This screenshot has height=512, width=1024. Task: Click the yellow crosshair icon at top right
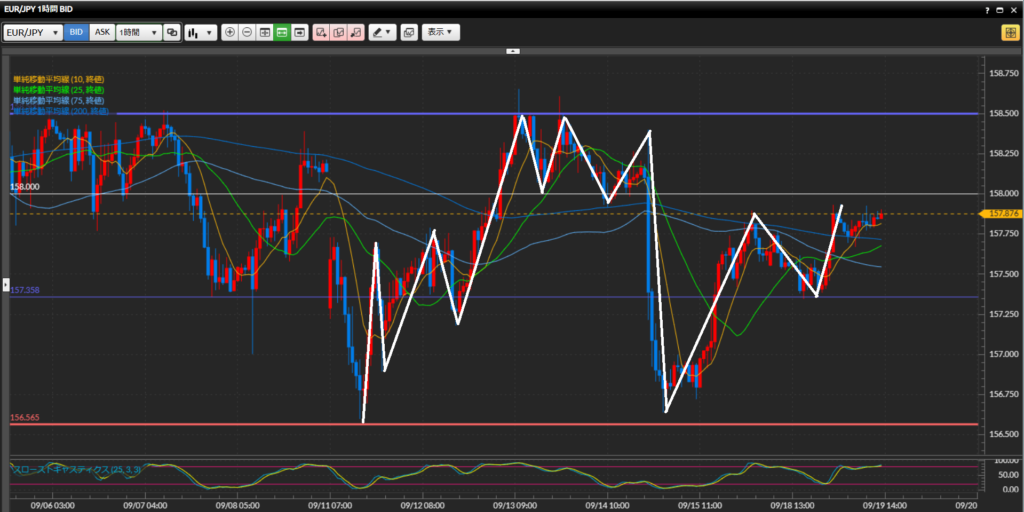pos(1009,32)
